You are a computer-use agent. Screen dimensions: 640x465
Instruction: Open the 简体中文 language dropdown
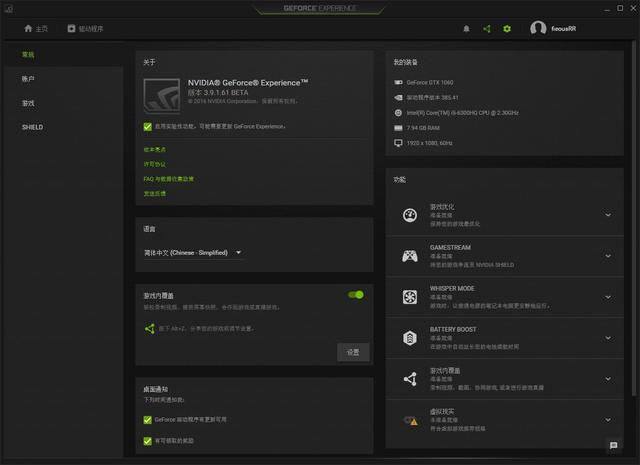[x=193, y=253]
